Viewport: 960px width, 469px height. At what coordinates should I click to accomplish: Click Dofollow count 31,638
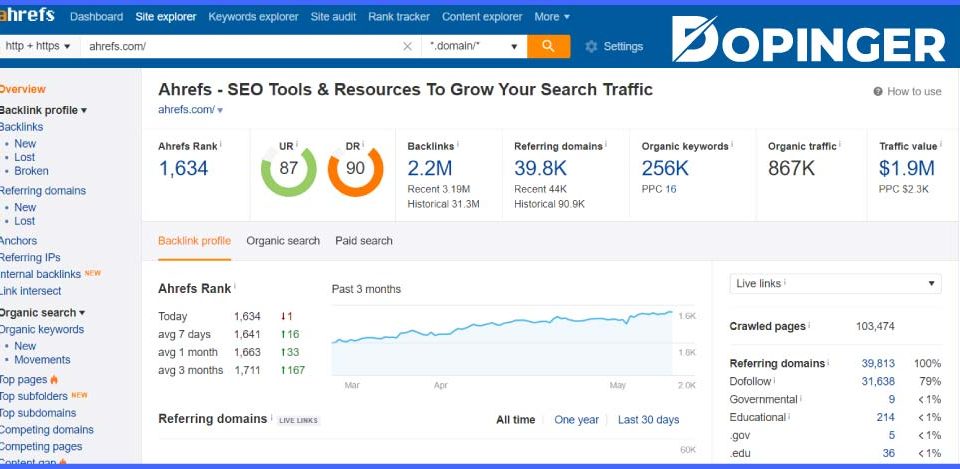878,381
